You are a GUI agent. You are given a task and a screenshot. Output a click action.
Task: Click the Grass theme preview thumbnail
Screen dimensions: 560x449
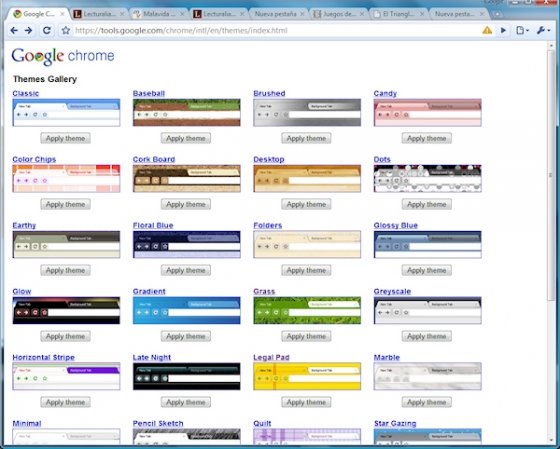coord(307,310)
